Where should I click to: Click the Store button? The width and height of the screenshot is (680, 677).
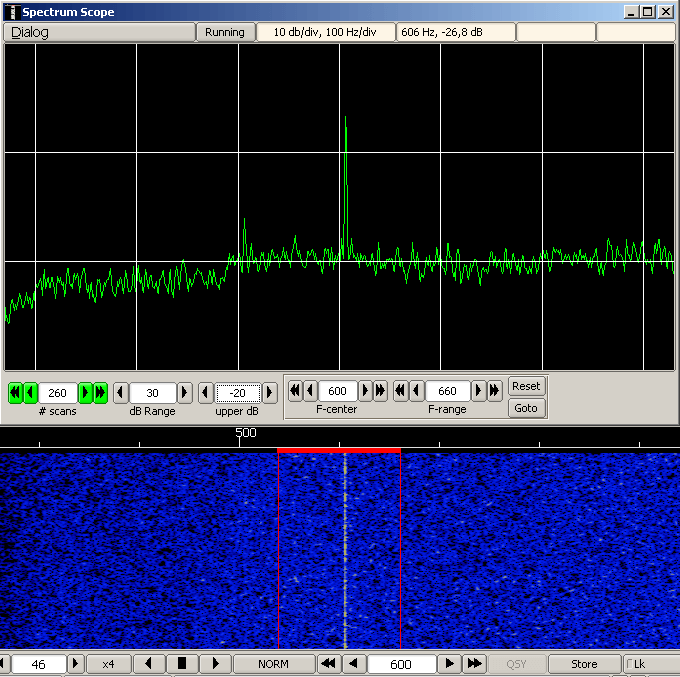[x=584, y=664]
